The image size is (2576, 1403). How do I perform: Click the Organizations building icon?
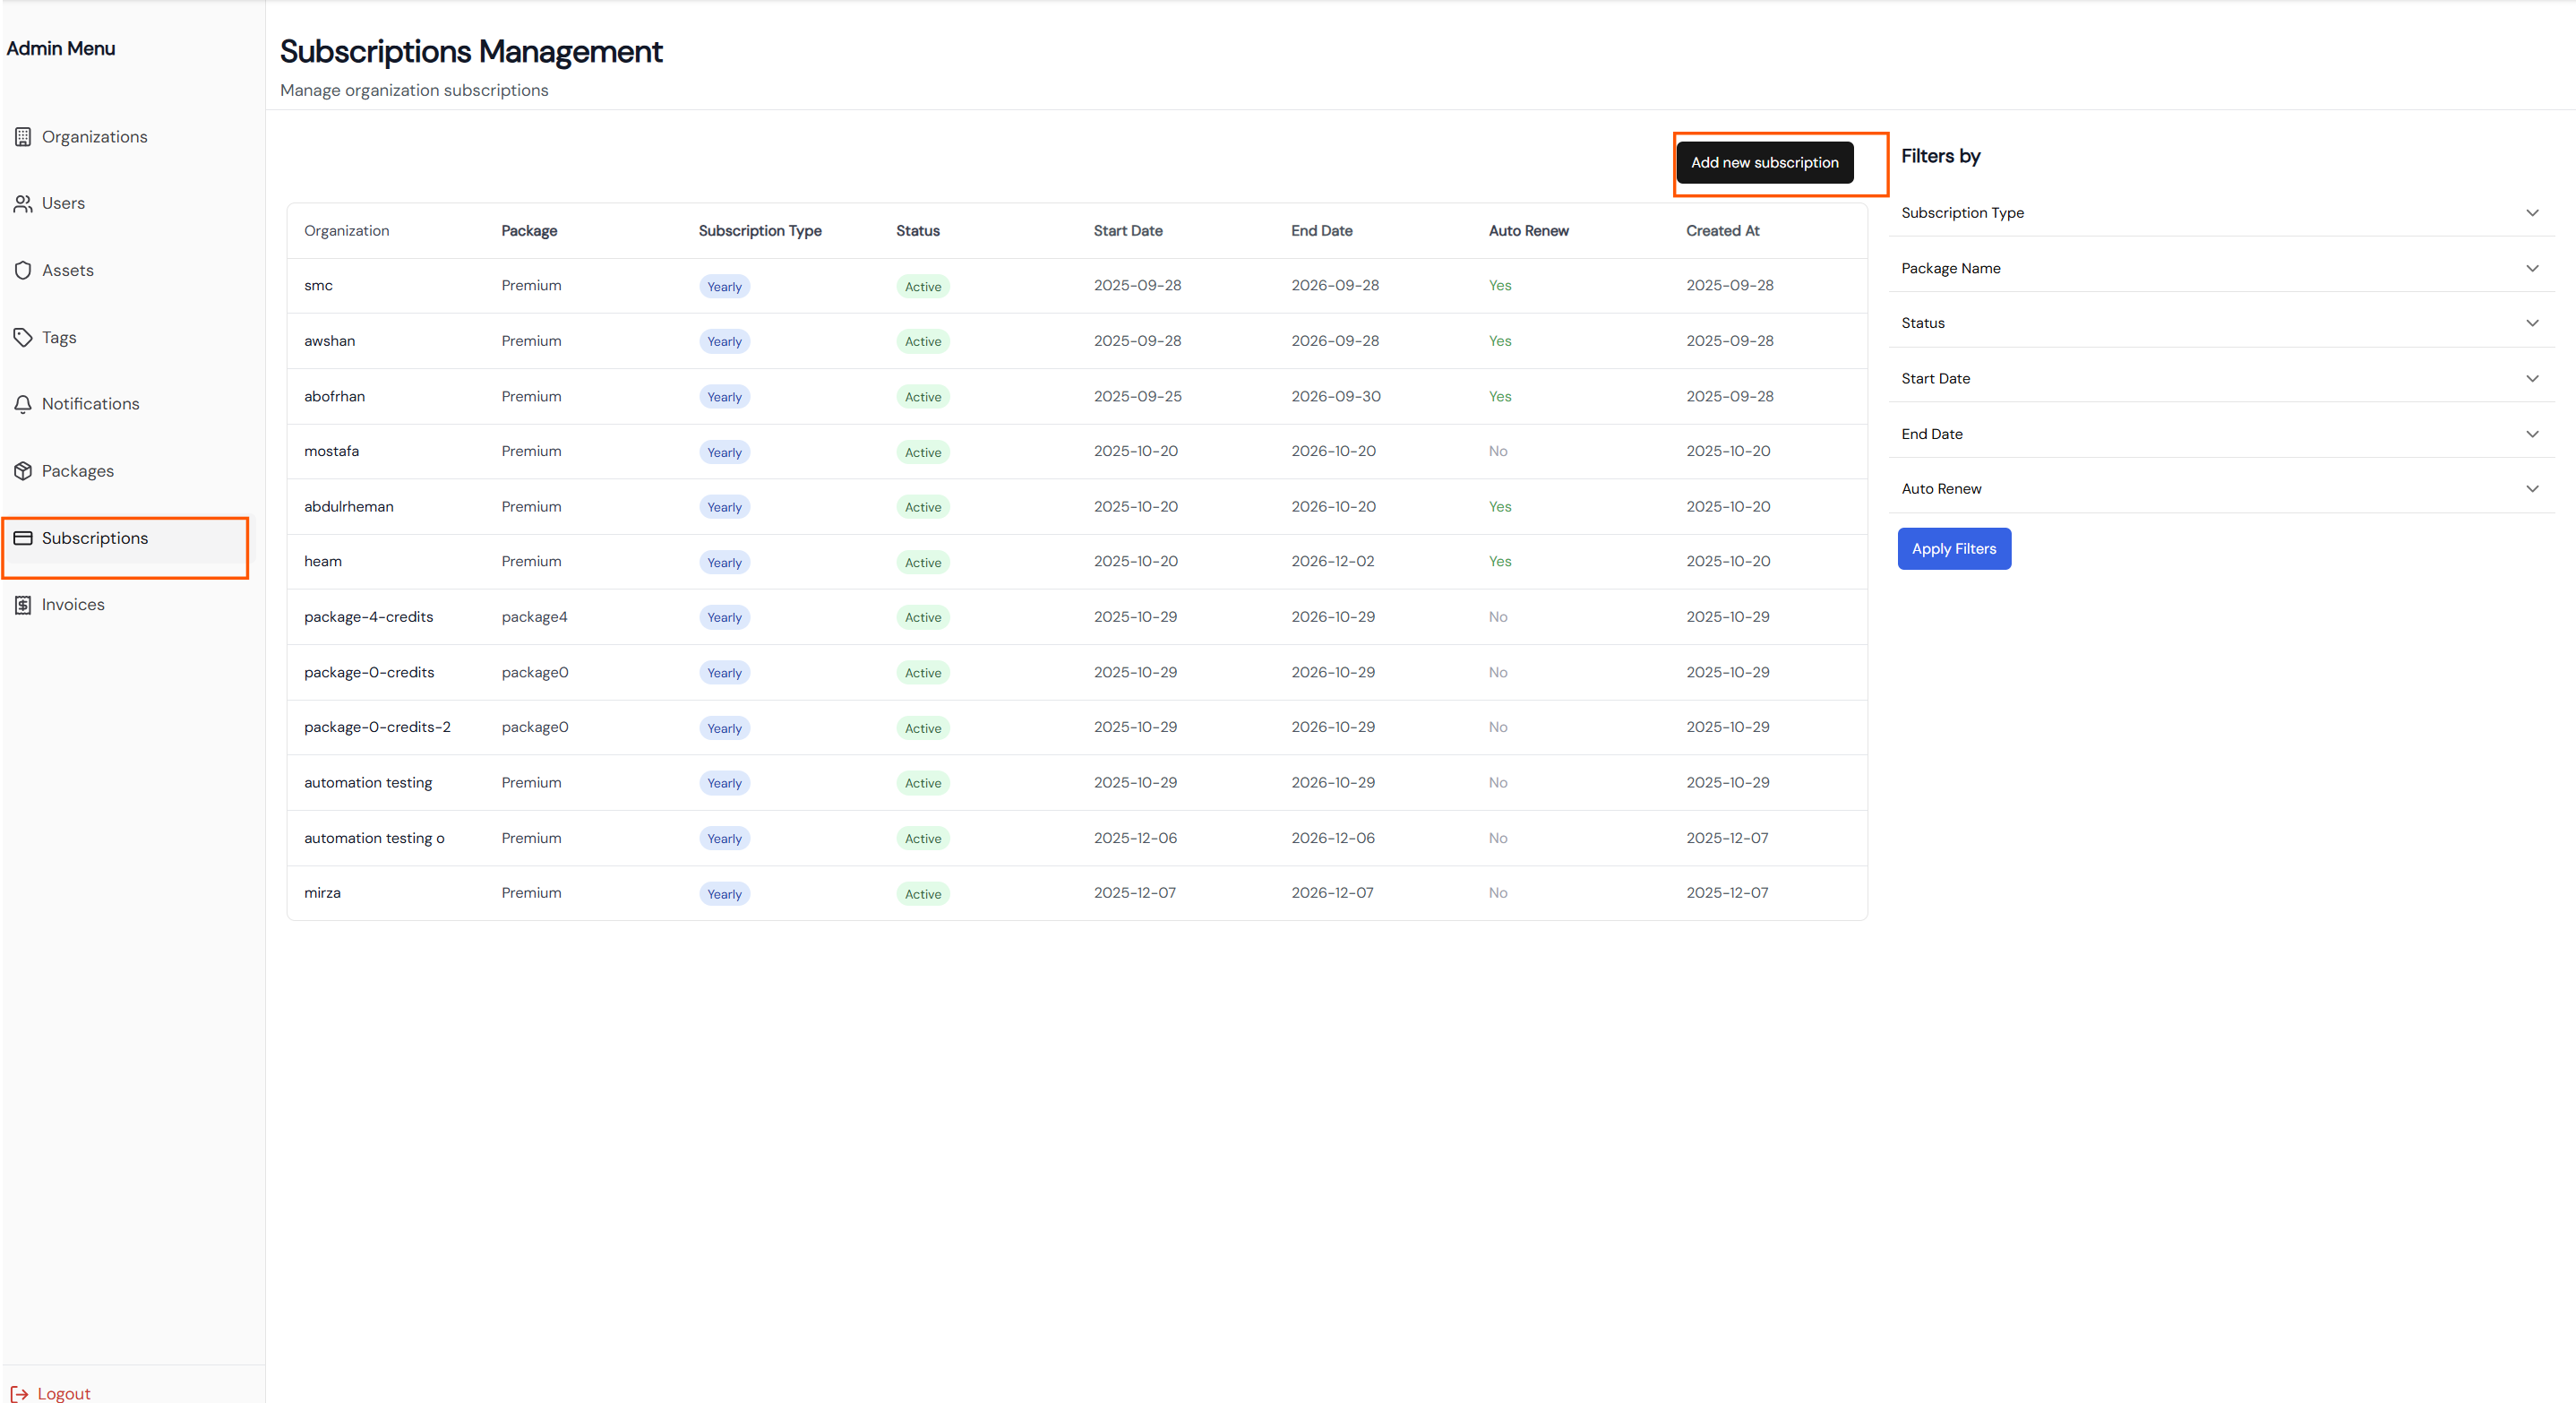[x=23, y=137]
